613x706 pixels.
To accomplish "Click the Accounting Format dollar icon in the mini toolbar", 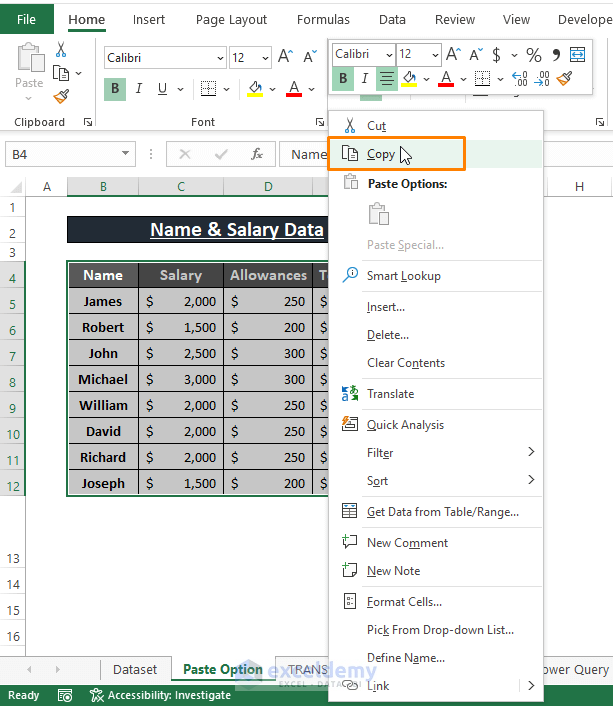I will [x=496, y=55].
